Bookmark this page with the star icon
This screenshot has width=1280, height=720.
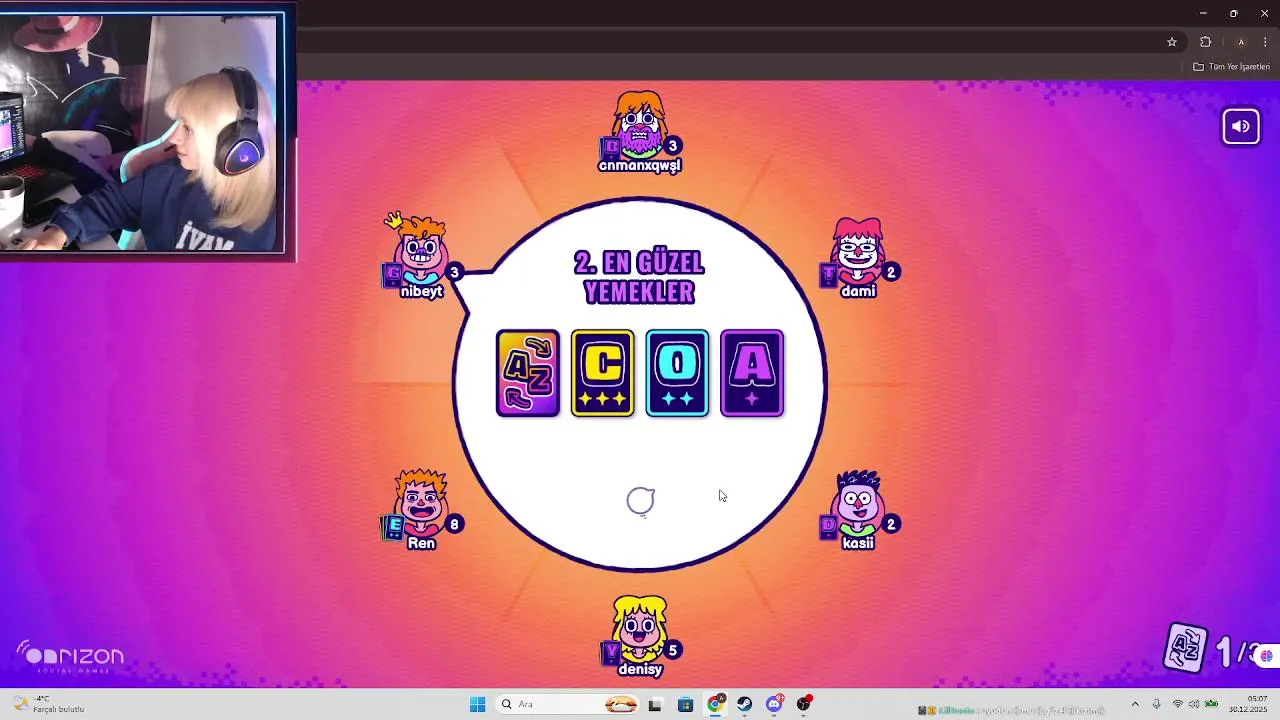[1172, 42]
